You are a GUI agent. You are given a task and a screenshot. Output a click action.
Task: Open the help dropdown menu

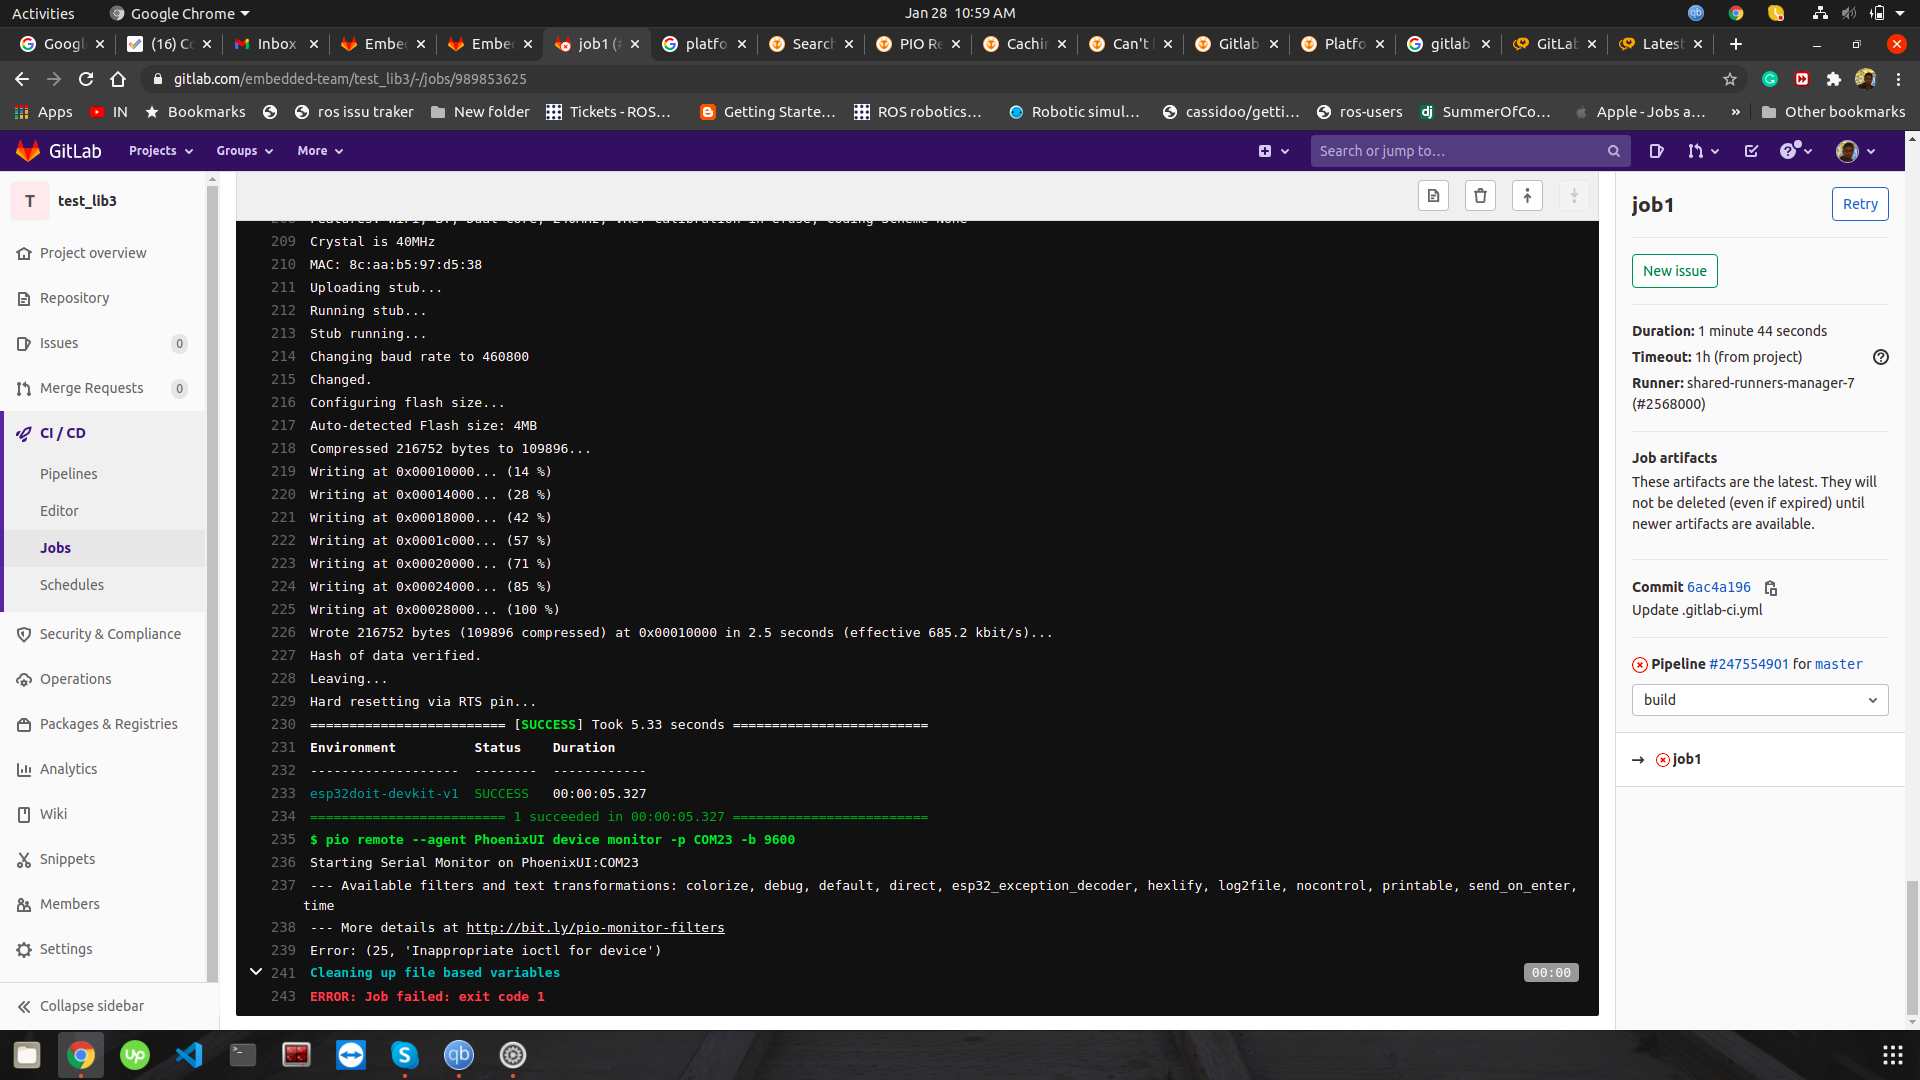pyautogui.click(x=1796, y=151)
